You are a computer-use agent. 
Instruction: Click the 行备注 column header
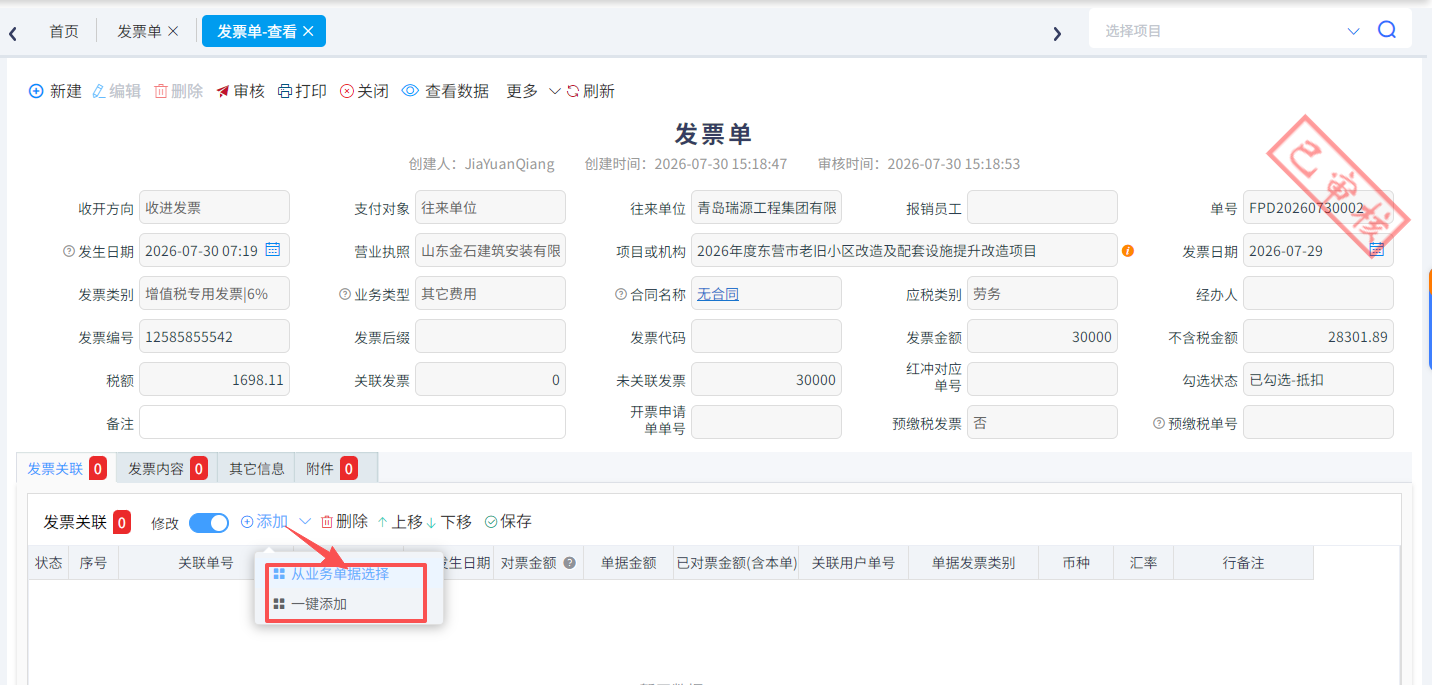click(1243, 563)
